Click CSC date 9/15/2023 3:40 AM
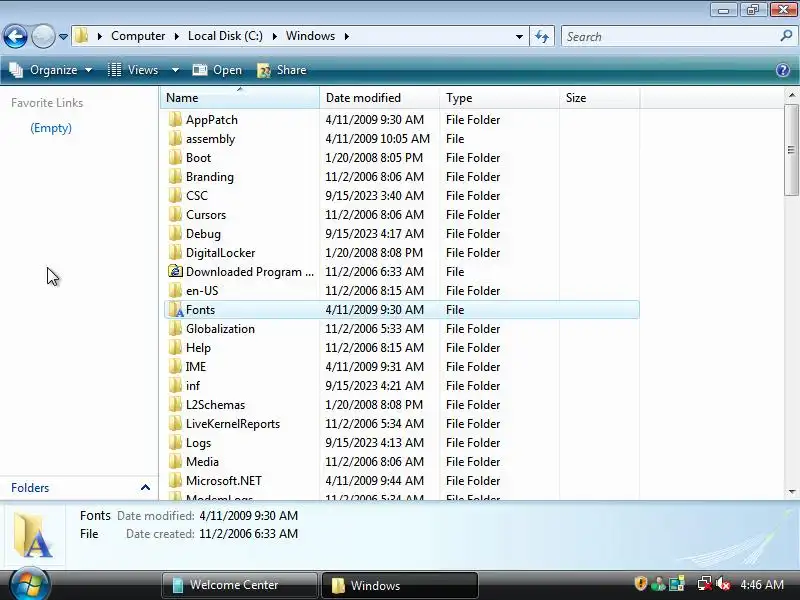800x600 pixels. pos(374,195)
